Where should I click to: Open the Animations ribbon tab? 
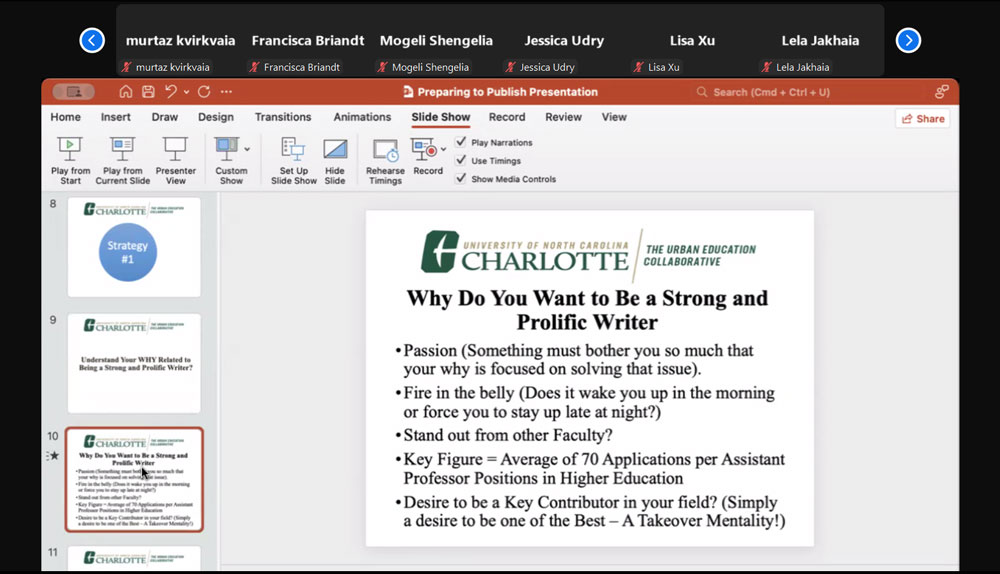coord(362,117)
